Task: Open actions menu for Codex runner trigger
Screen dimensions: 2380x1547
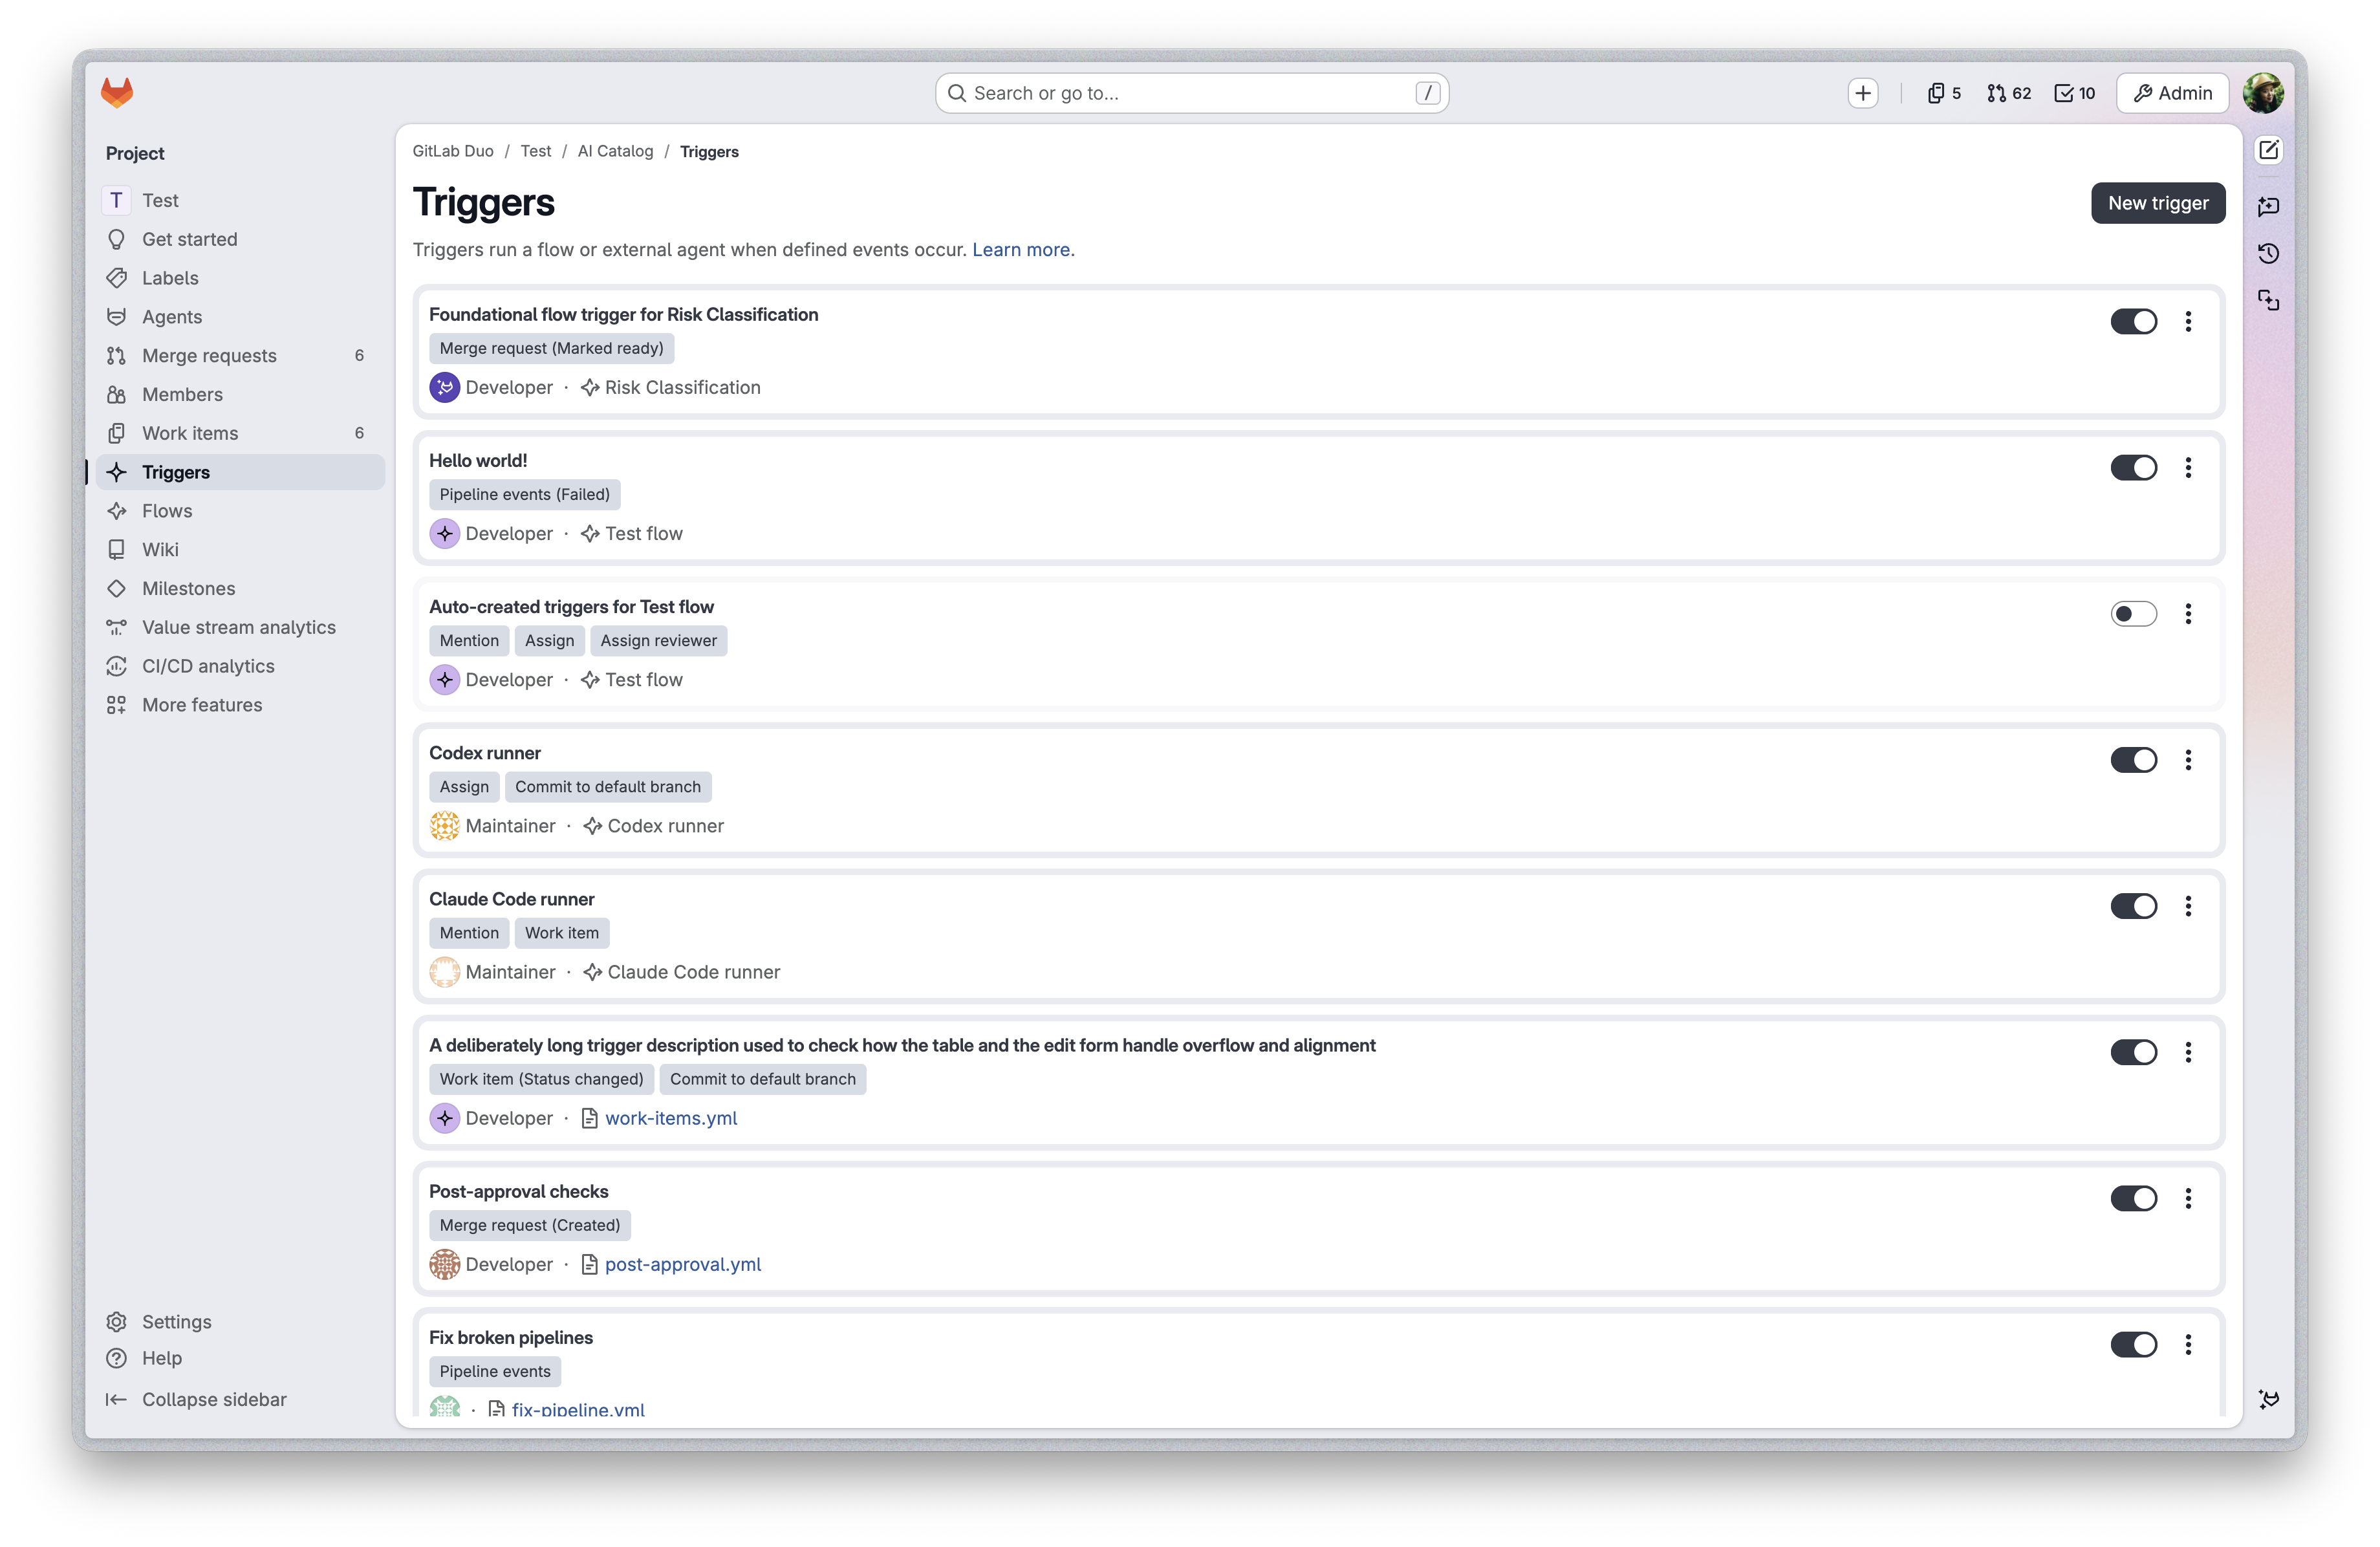Action: [2188, 760]
